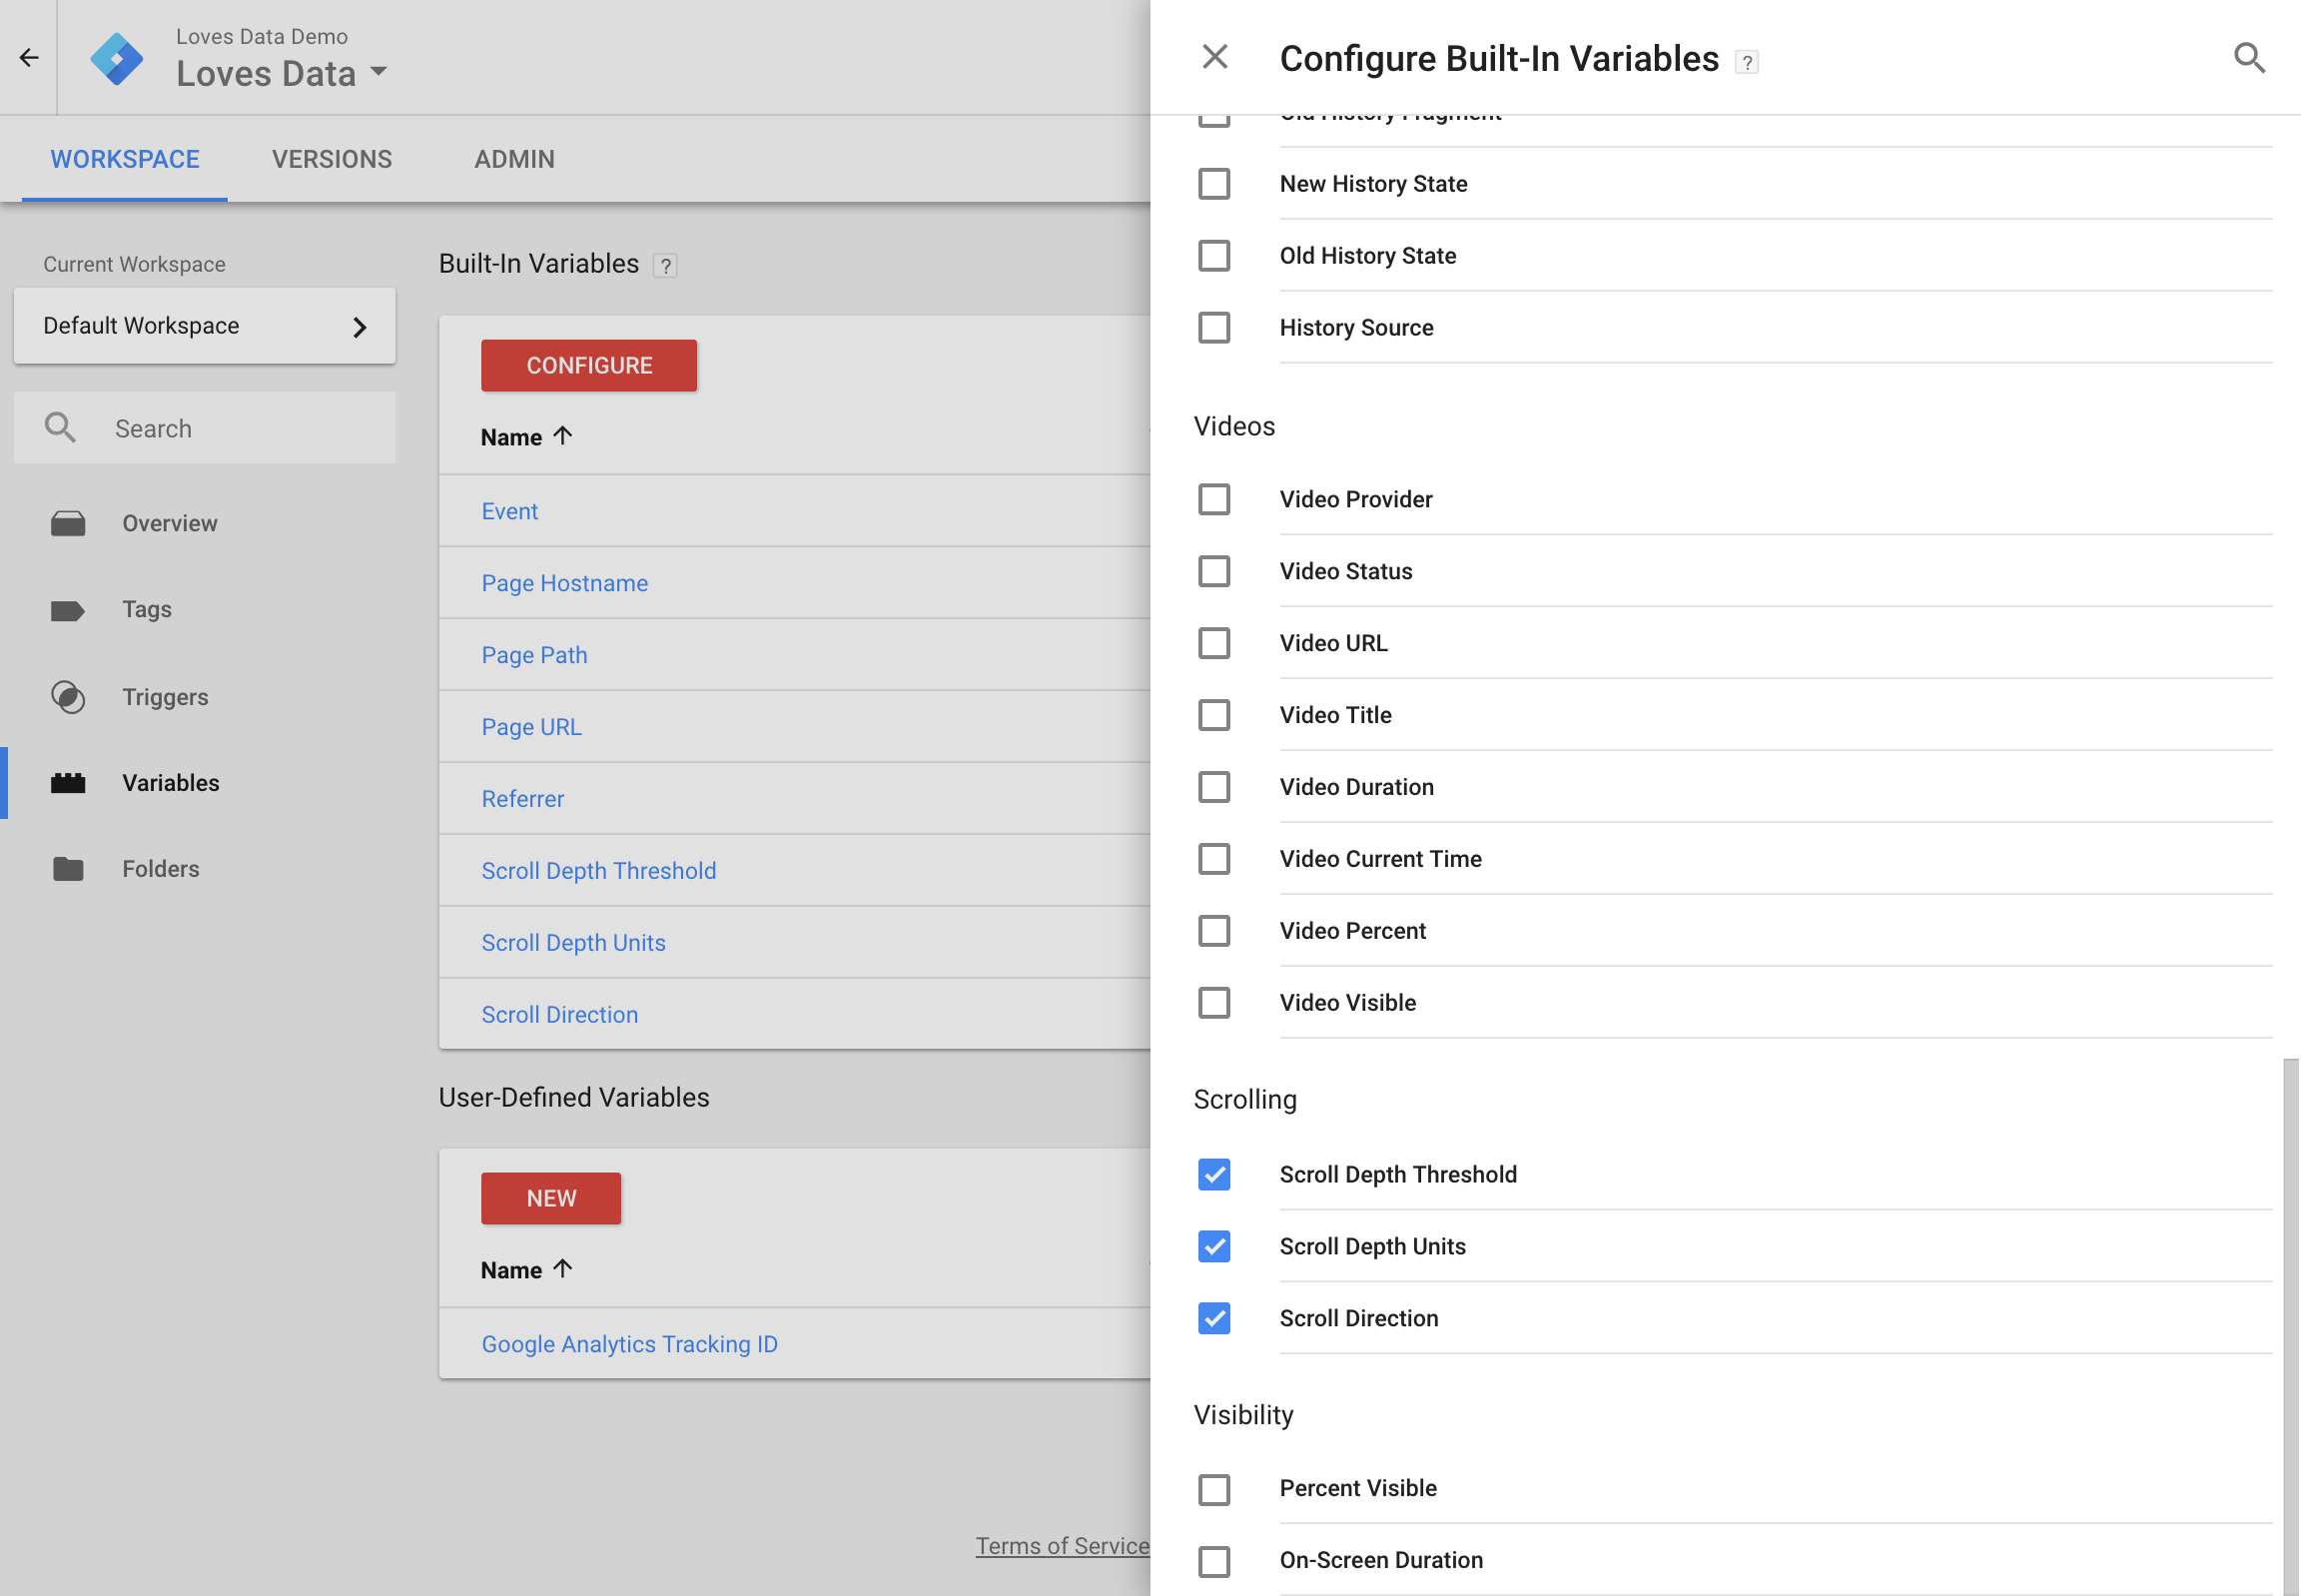This screenshot has width=2301, height=1596.
Task: Click the Variables icon in the sidebar
Action: point(67,783)
